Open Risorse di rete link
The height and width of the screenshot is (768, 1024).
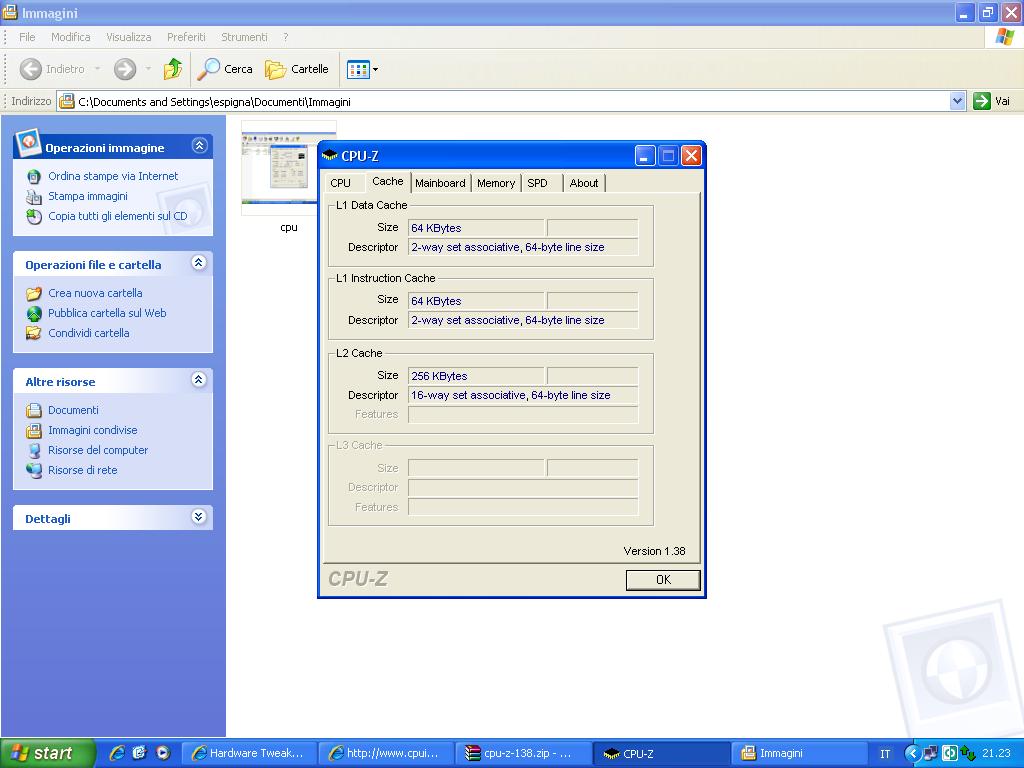[x=83, y=470]
